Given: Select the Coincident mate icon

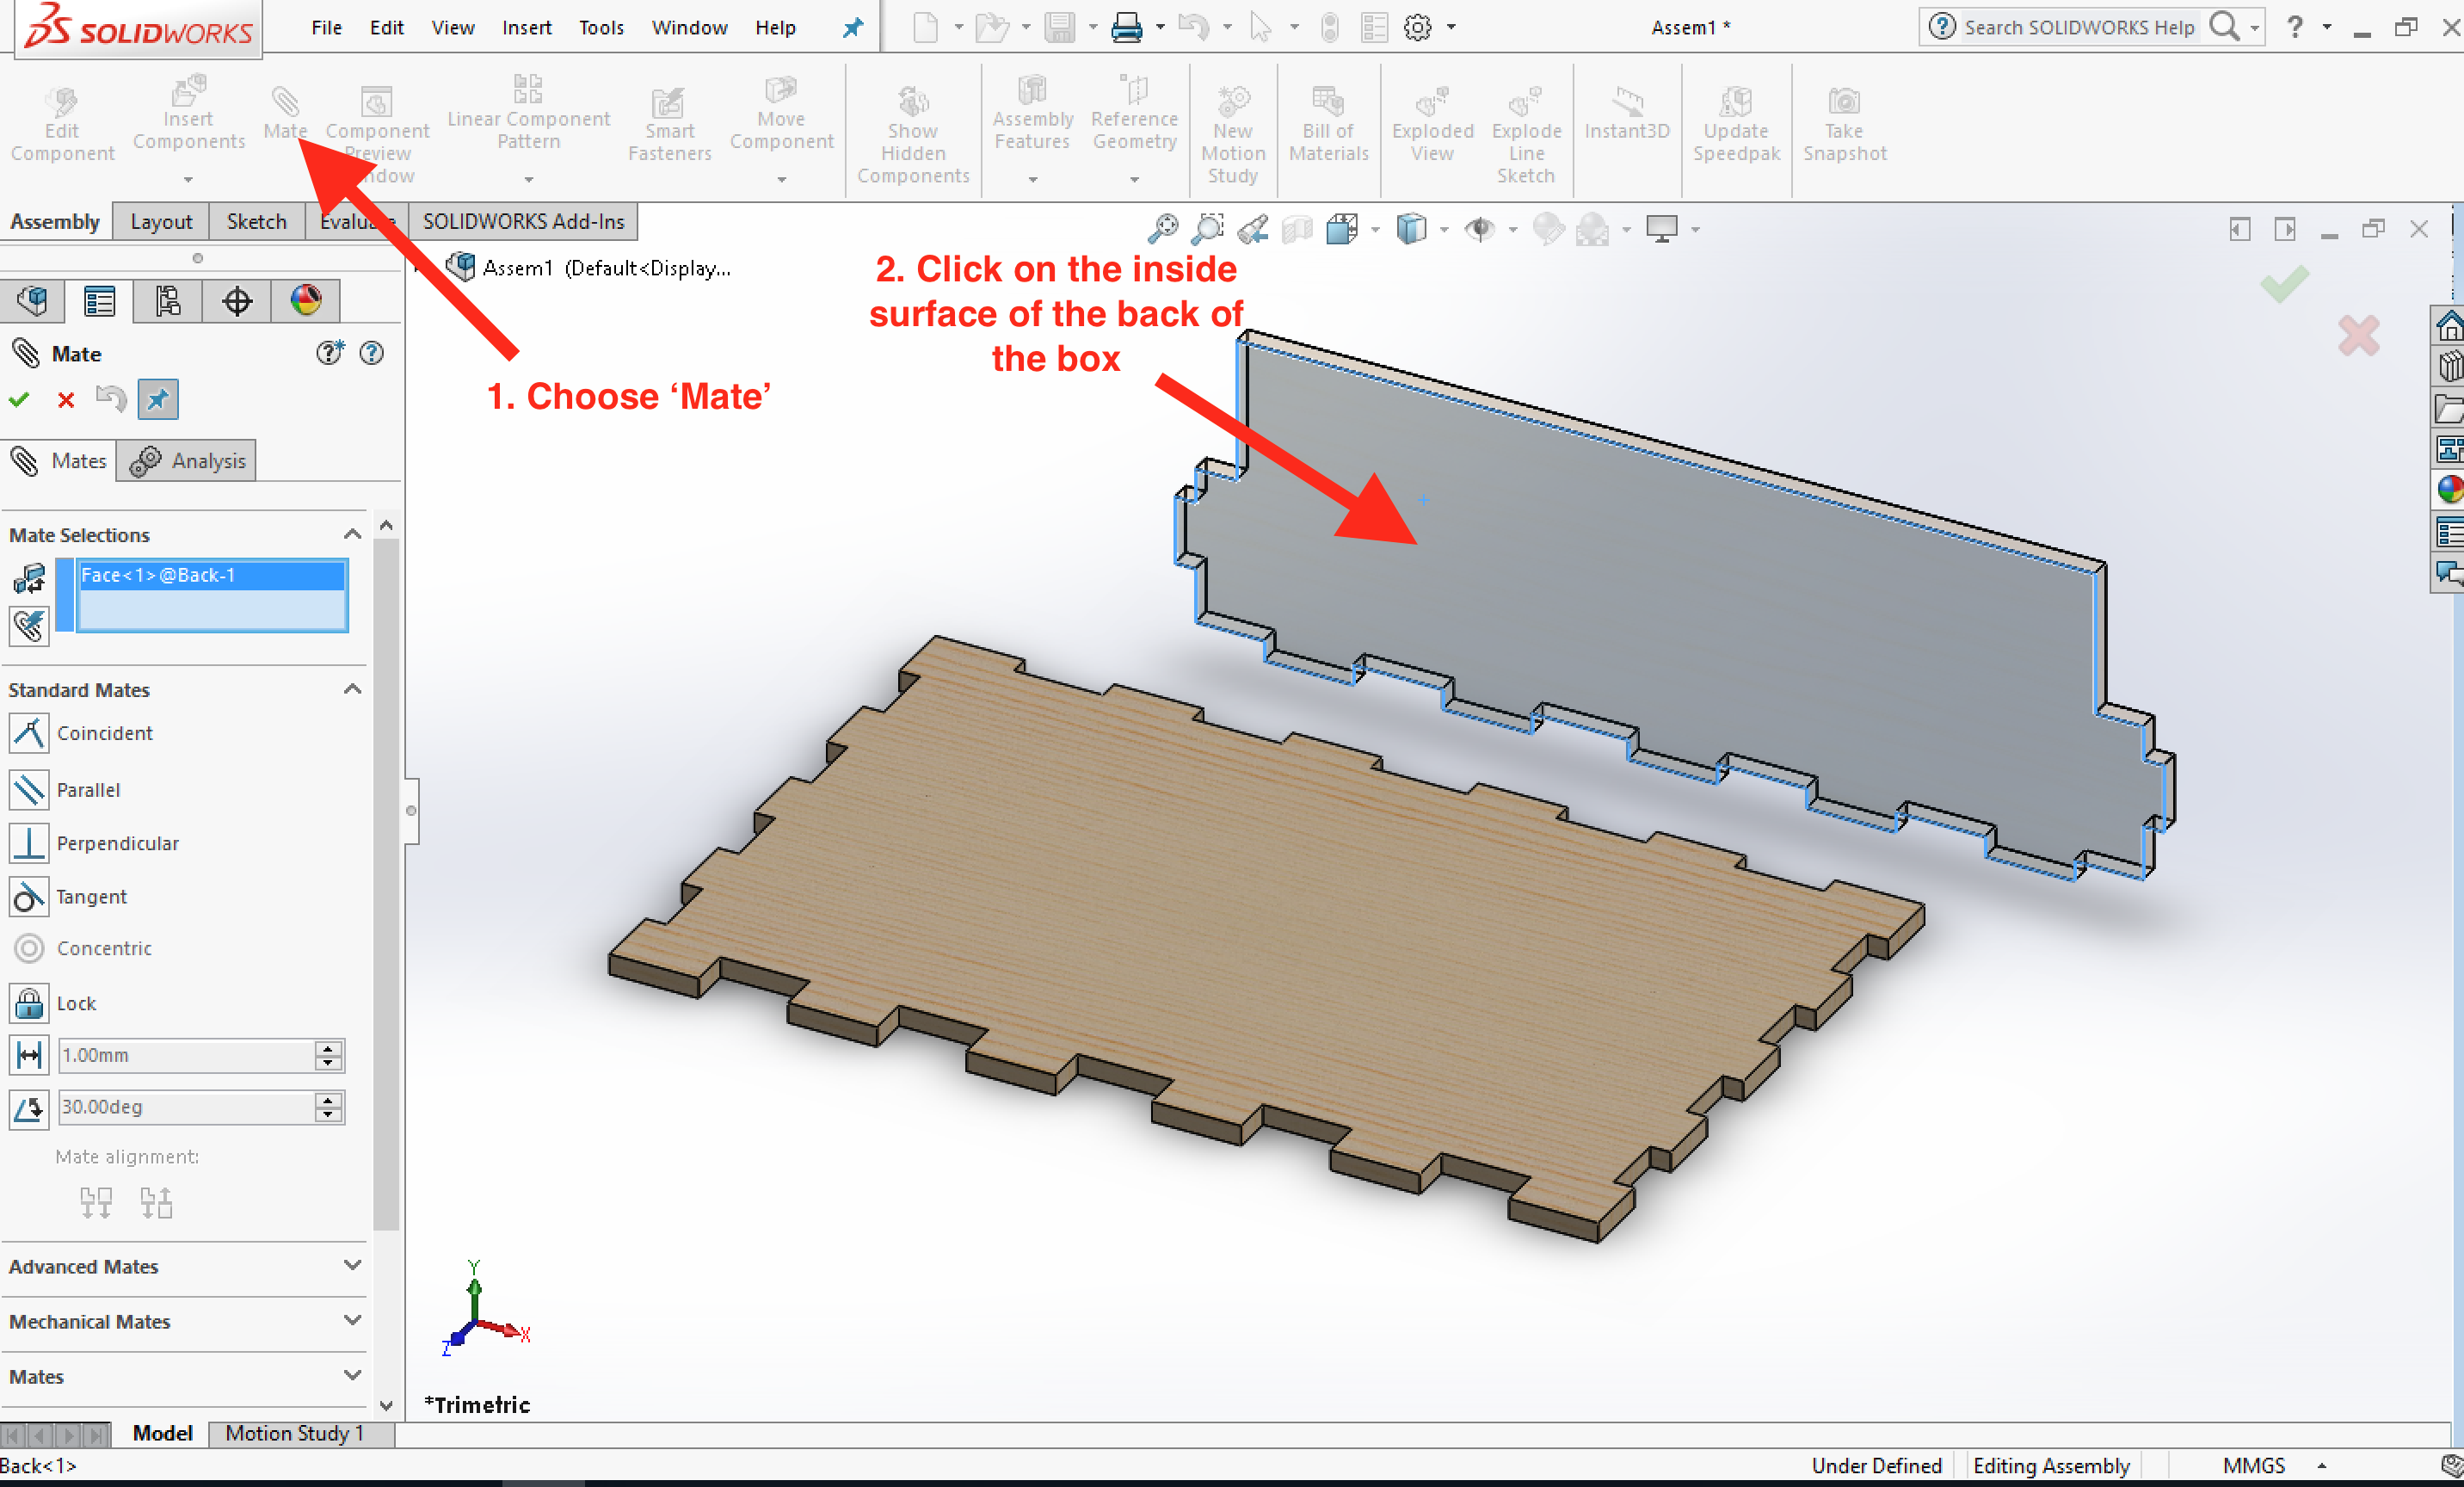Looking at the screenshot, I should pos(29,733).
